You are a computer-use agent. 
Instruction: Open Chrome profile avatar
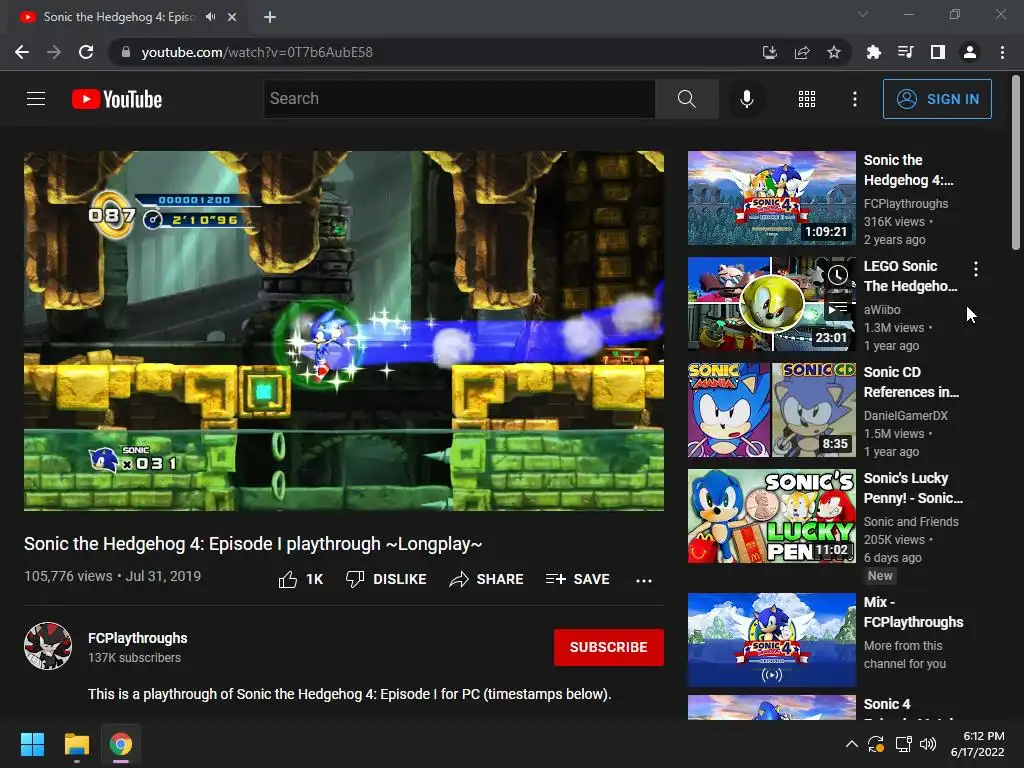970,52
